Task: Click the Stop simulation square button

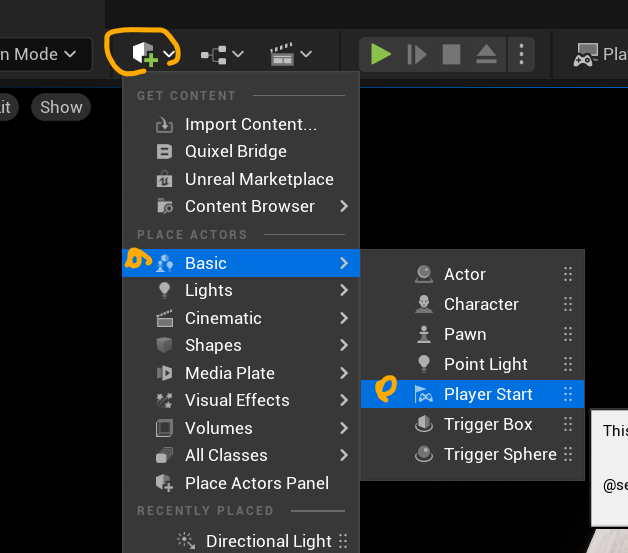Action: click(451, 54)
